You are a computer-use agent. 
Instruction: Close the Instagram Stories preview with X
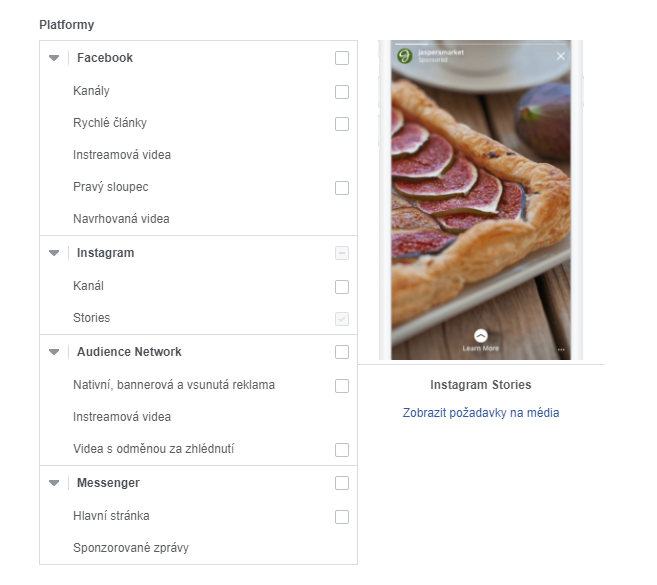tap(561, 56)
